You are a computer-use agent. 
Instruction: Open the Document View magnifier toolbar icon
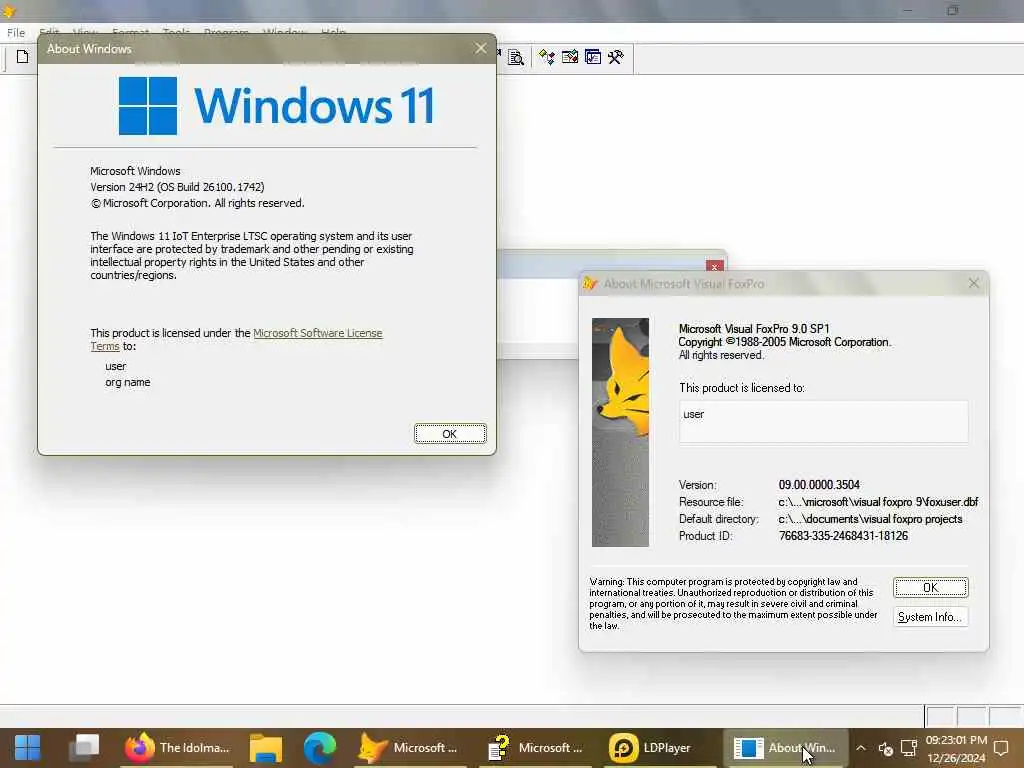516,57
